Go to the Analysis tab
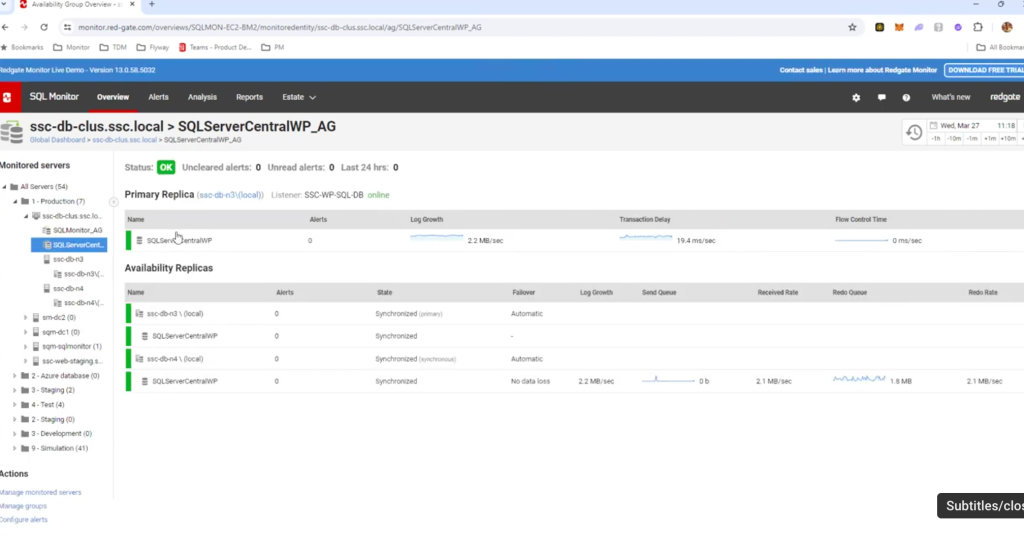 (202, 97)
